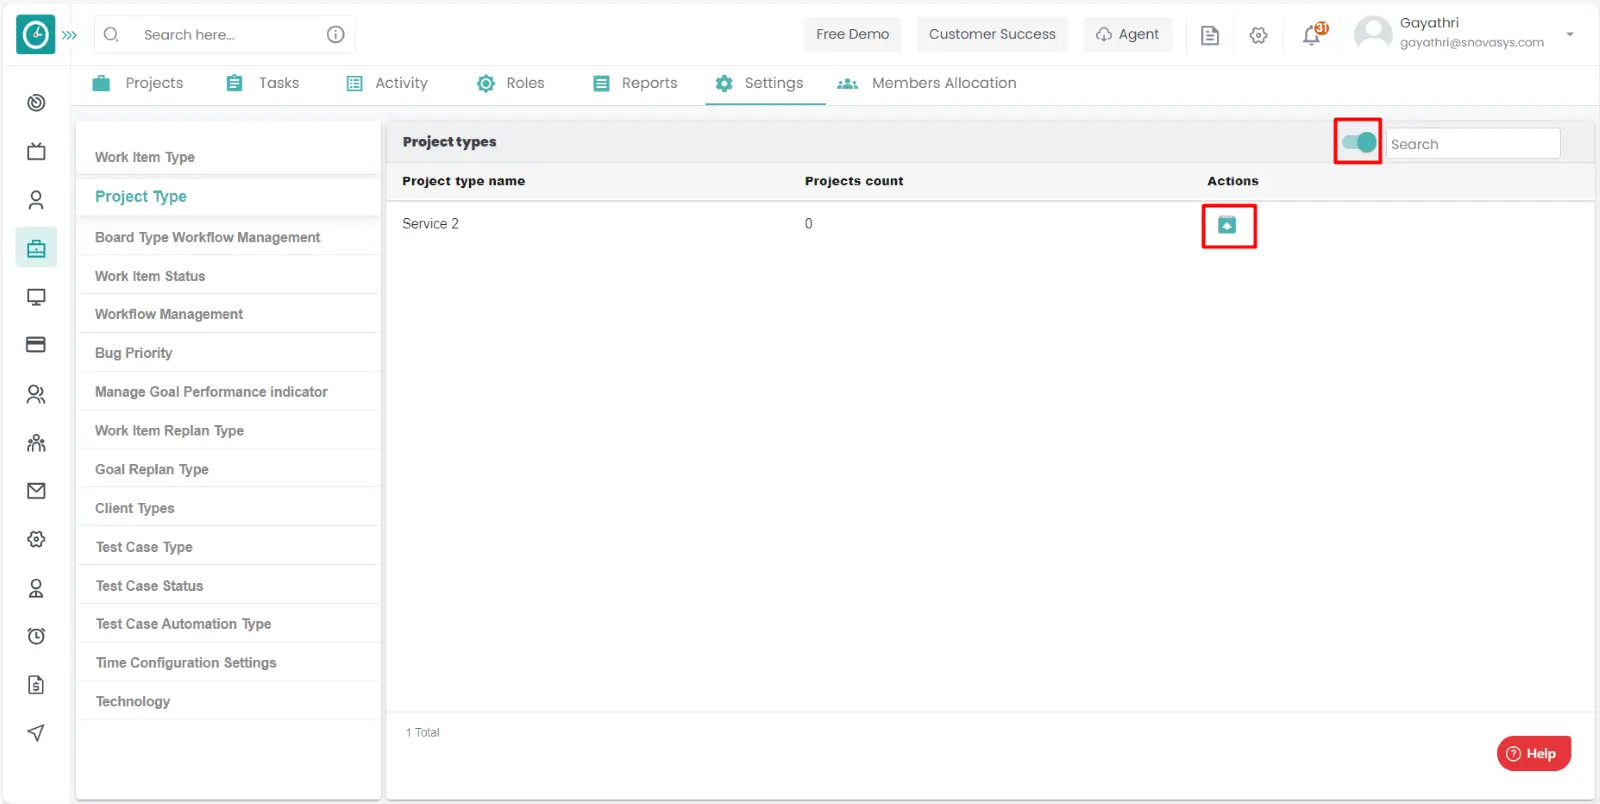Select Work Item Type setting
The height and width of the screenshot is (804, 1600).
[228, 157]
